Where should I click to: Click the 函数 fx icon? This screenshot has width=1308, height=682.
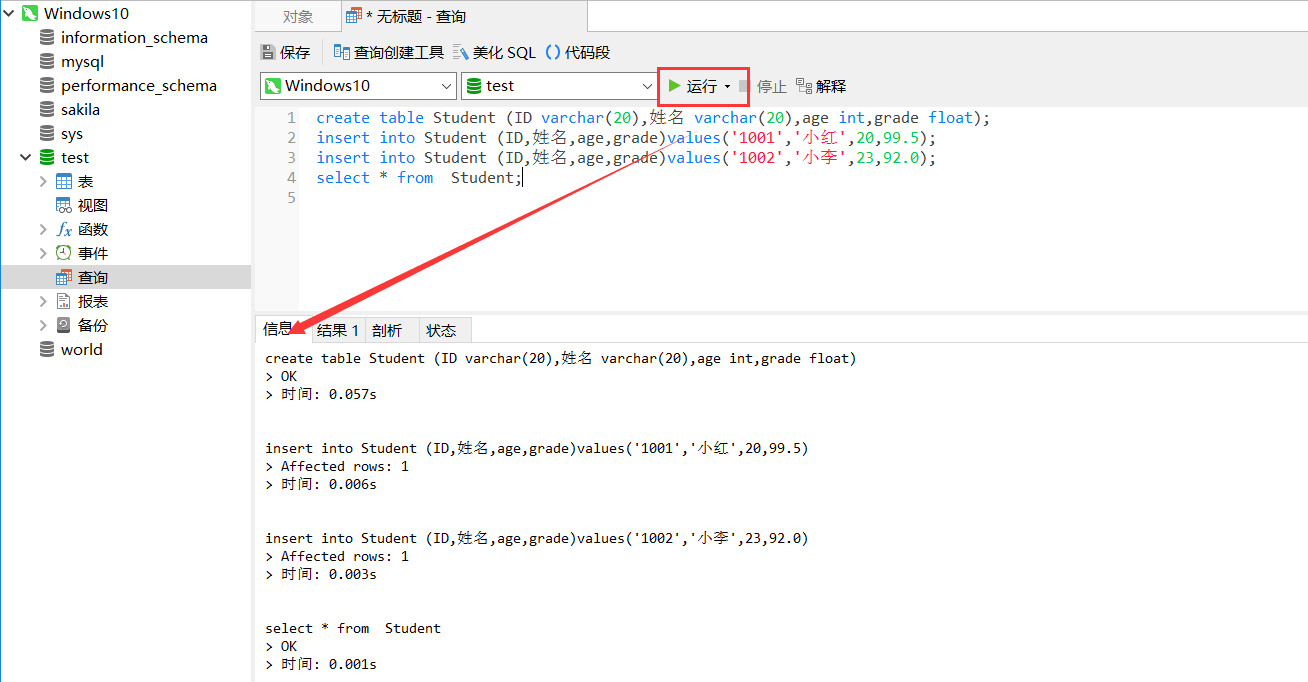click(64, 230)
